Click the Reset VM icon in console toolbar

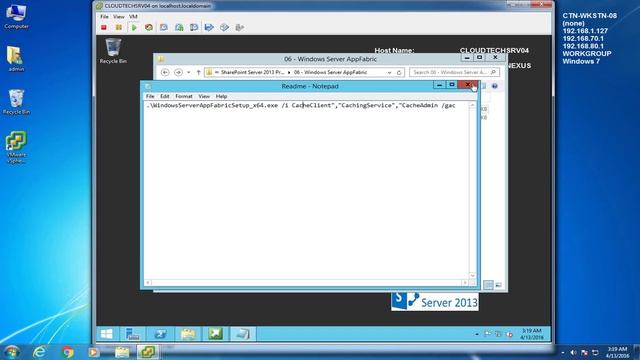pyautogui.click(x=149, y=27)
